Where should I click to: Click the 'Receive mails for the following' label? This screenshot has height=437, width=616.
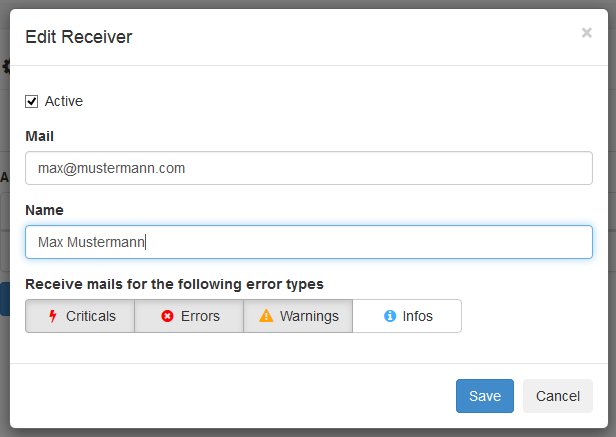[x=174, y=284]
